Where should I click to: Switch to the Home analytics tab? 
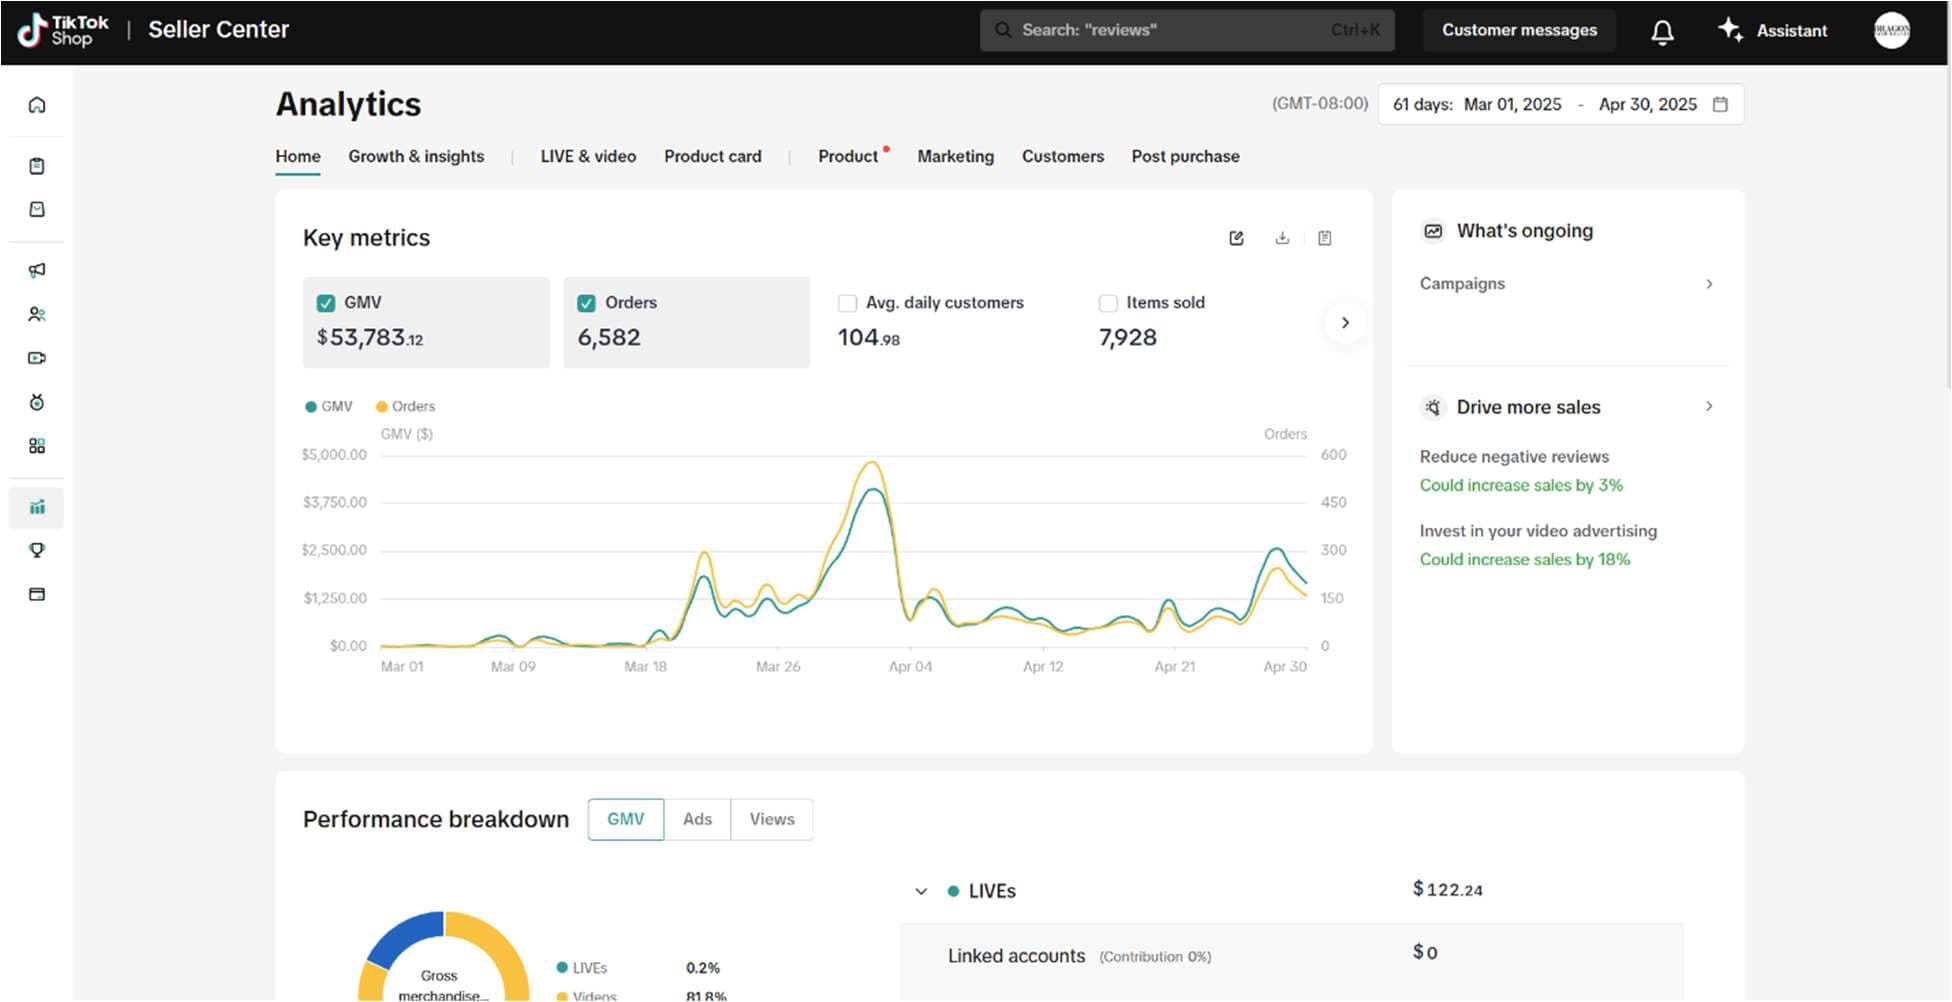coord(298,156)
